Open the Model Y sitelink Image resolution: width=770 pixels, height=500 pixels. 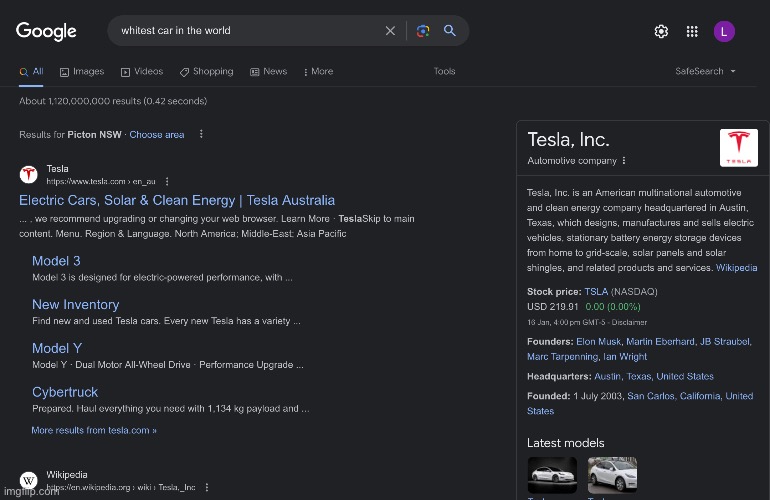(x=57, y=348)
